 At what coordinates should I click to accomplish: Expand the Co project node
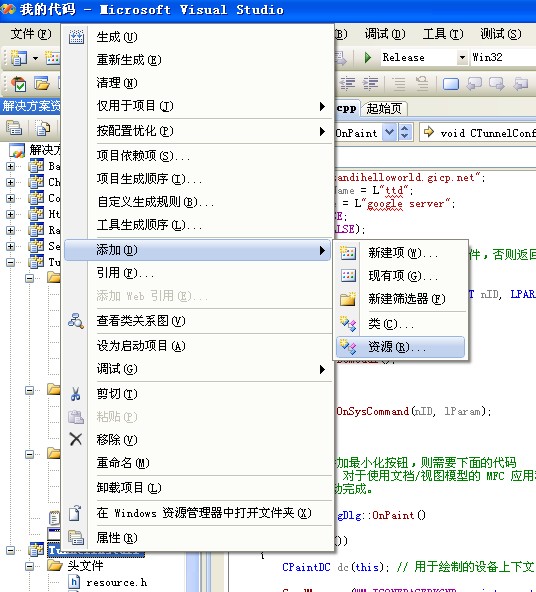pos(11,198)
